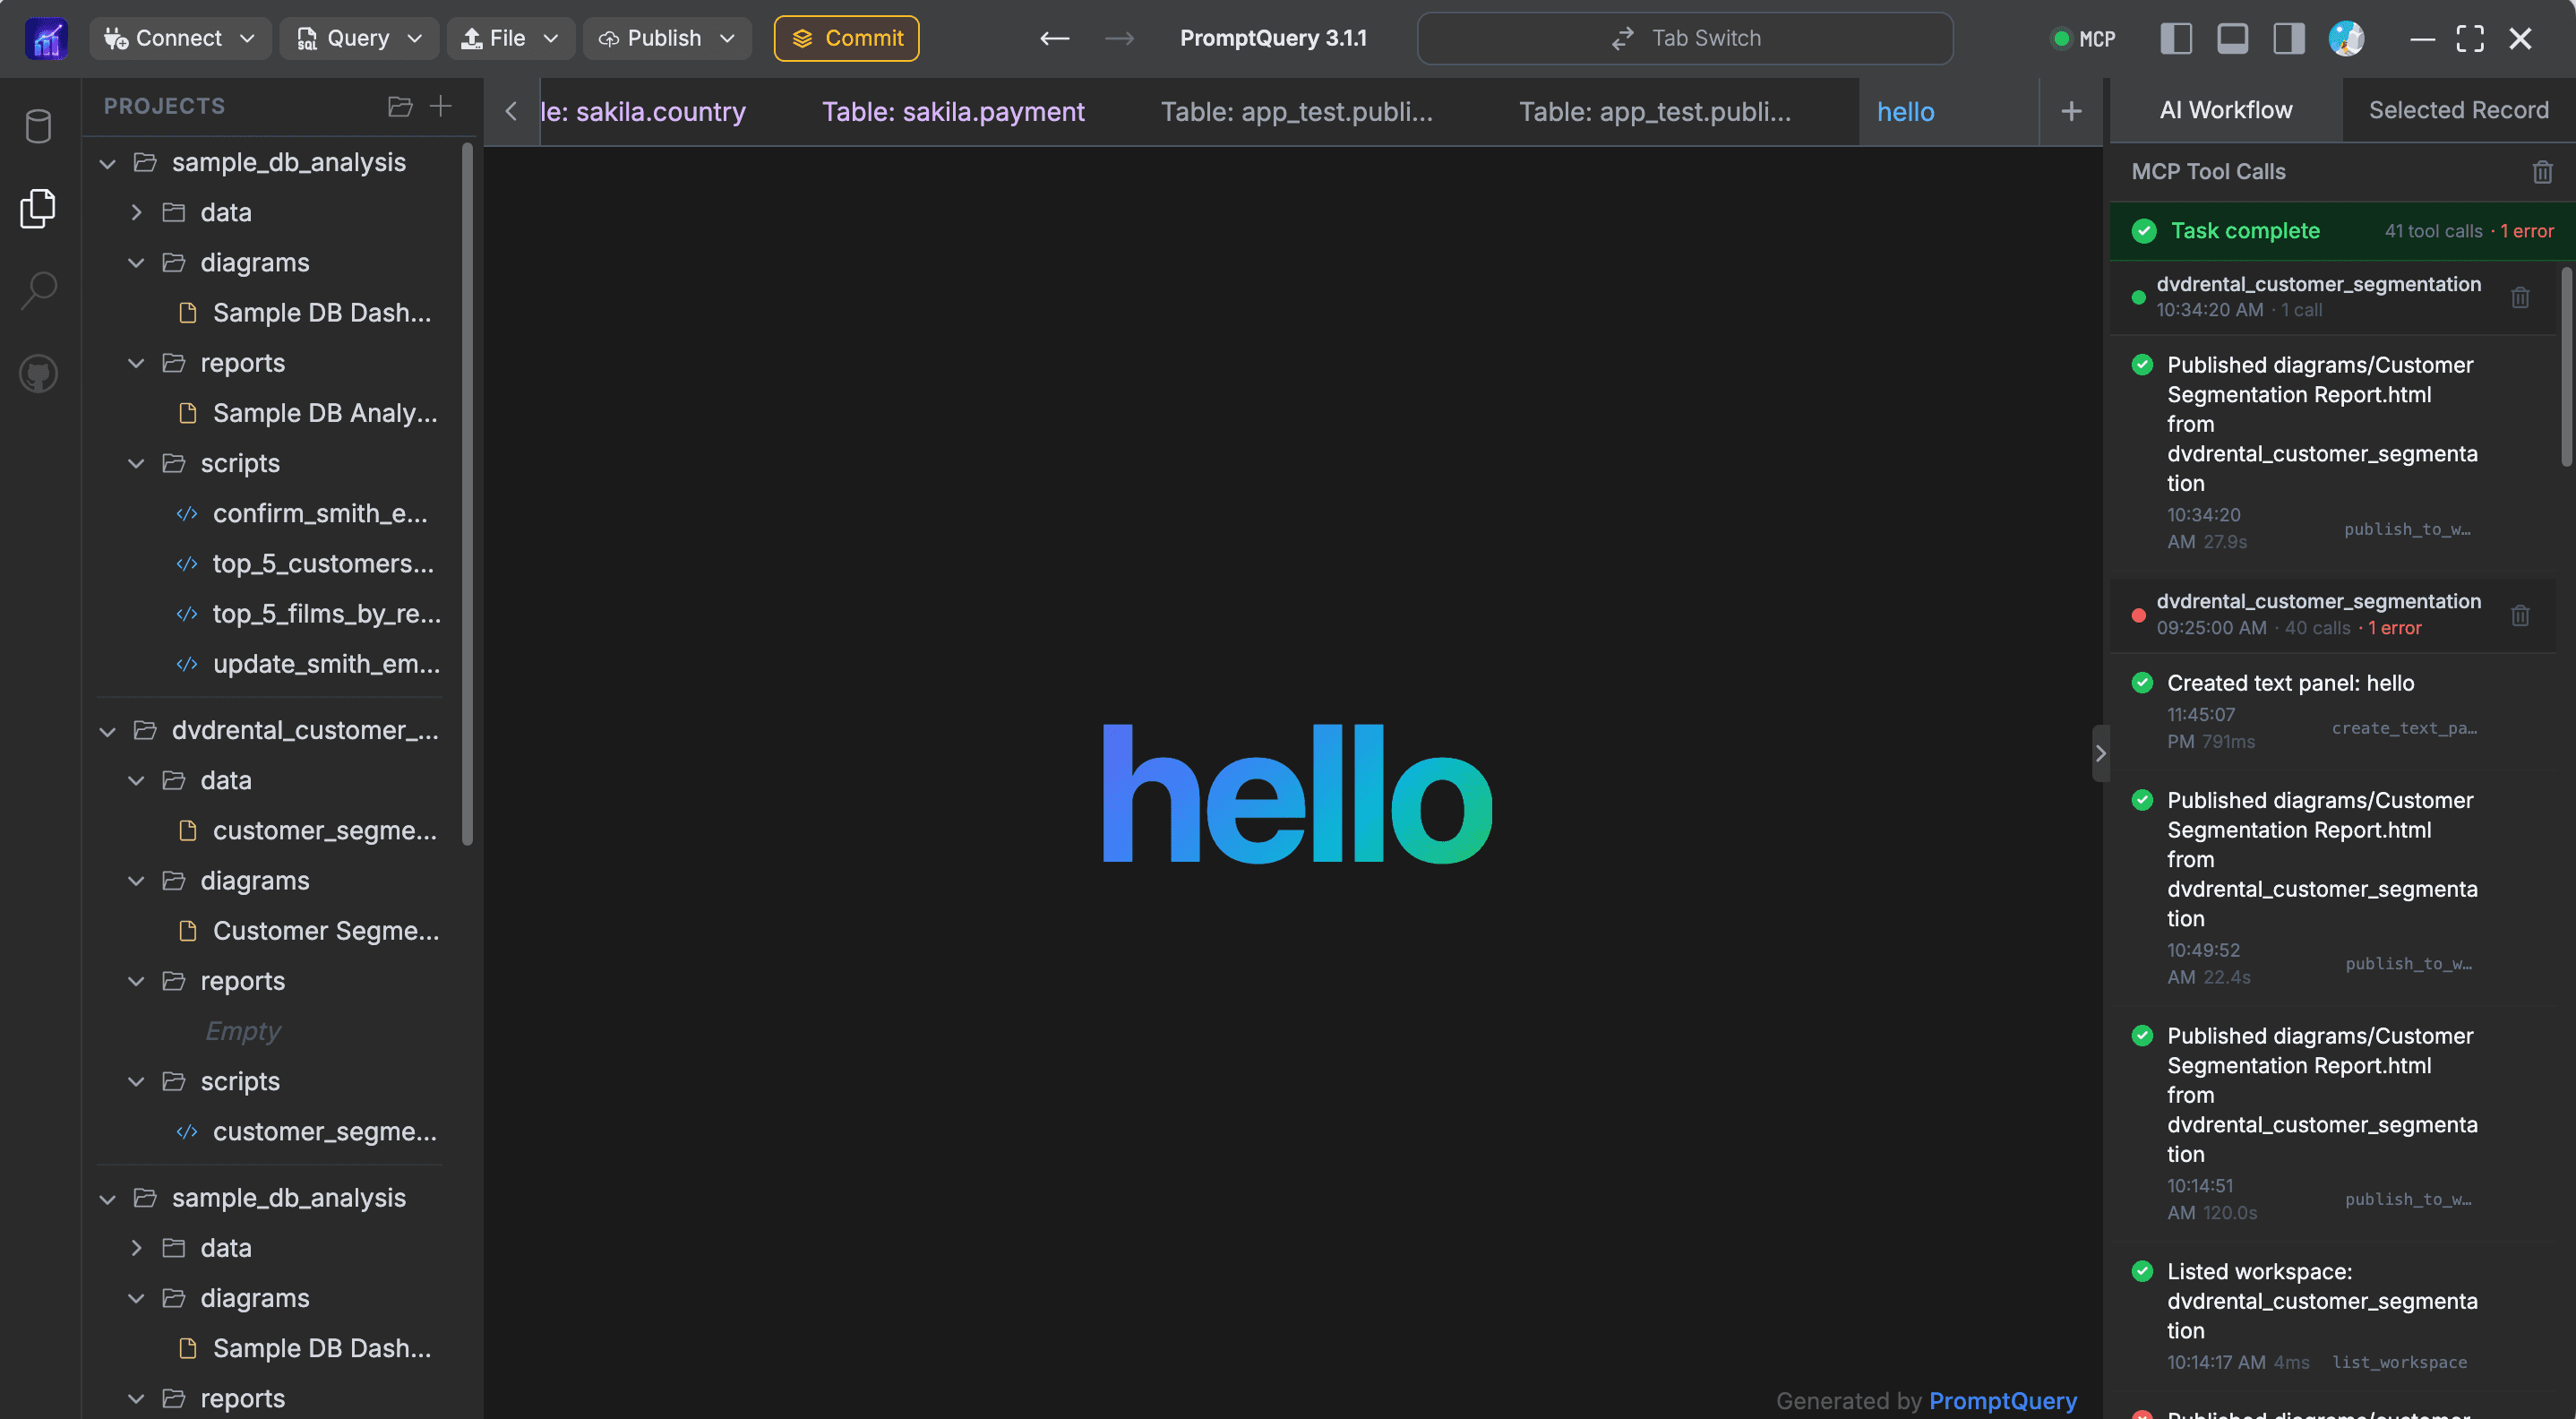Image resolution: width=2576 pixels, height=1419 pixels.
Task: Open the files explorer sidebar icon
Action: pyautogui.click(x=39, y=208)
